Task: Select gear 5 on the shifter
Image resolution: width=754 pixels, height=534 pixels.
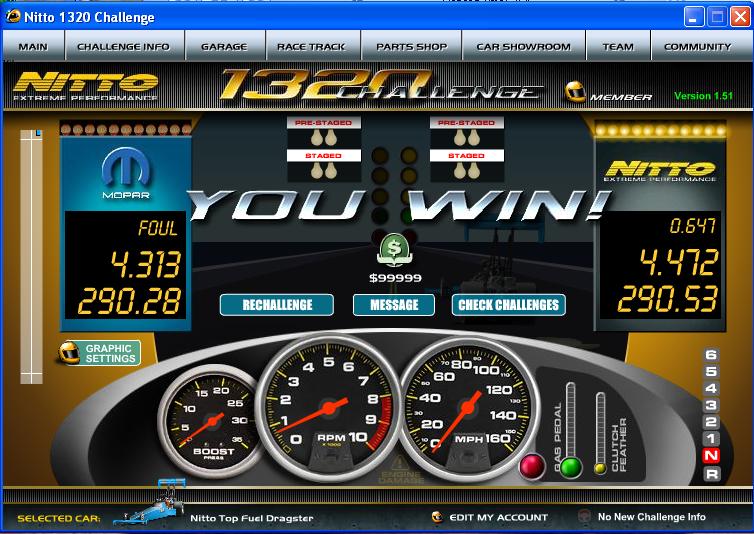Action: 711,371
